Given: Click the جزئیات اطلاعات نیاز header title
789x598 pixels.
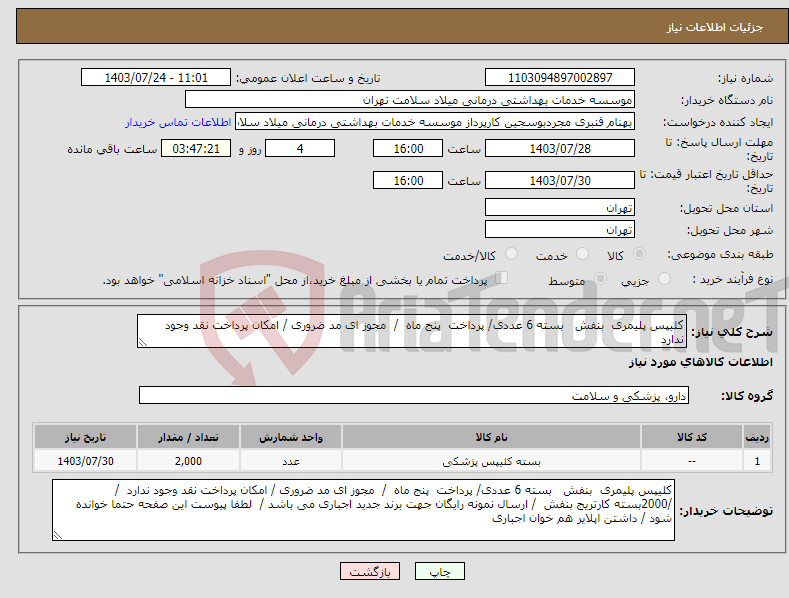Looking at the screenshot, I should [x=715, y=27].
